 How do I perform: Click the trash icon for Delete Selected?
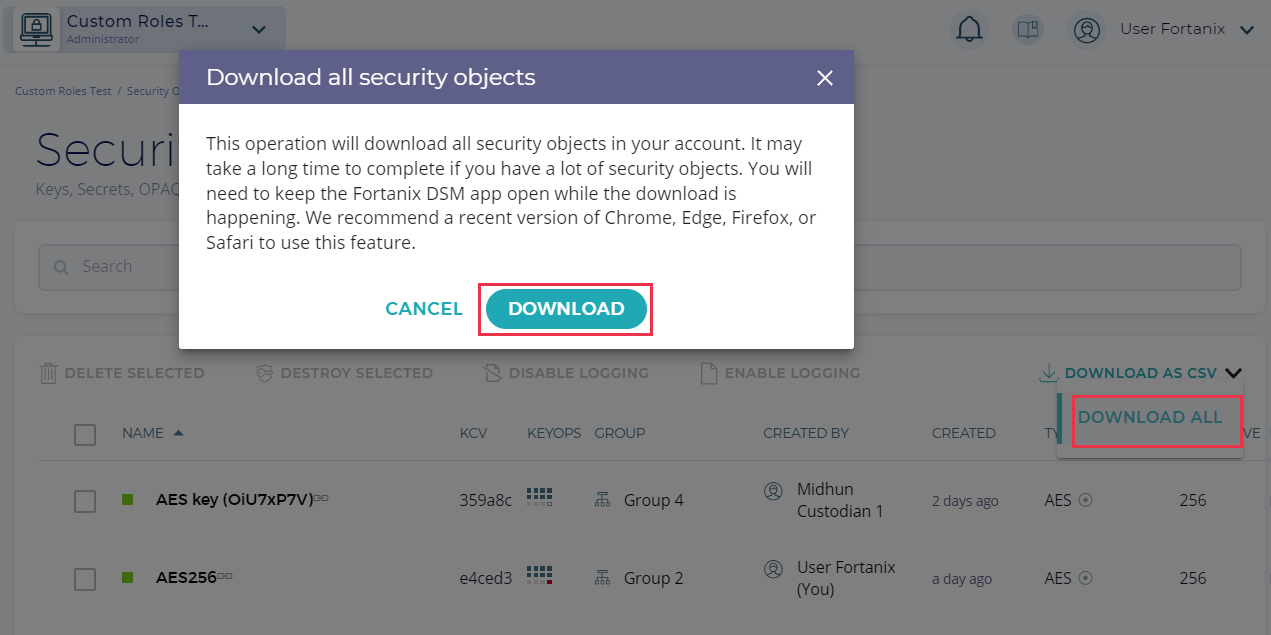click(48, 373)
